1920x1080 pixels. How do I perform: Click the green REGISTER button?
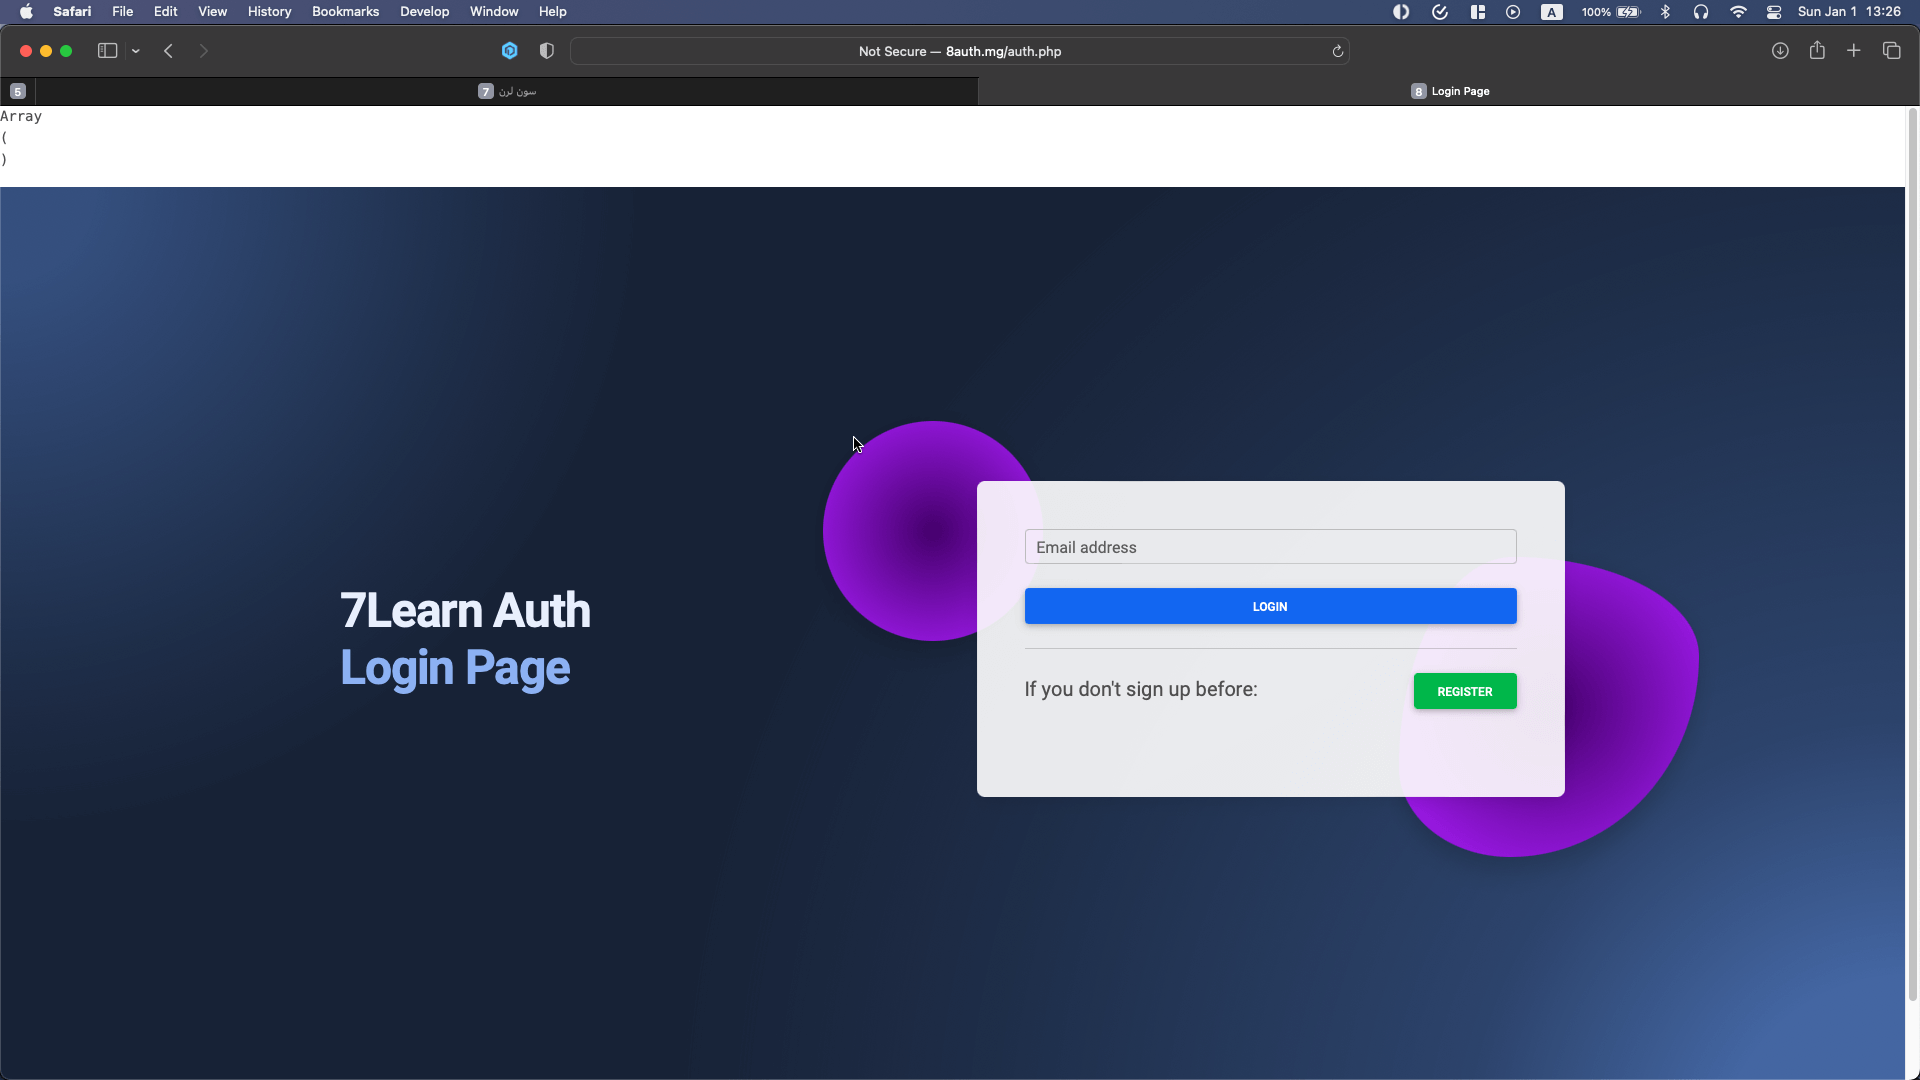click(1465, 691)
